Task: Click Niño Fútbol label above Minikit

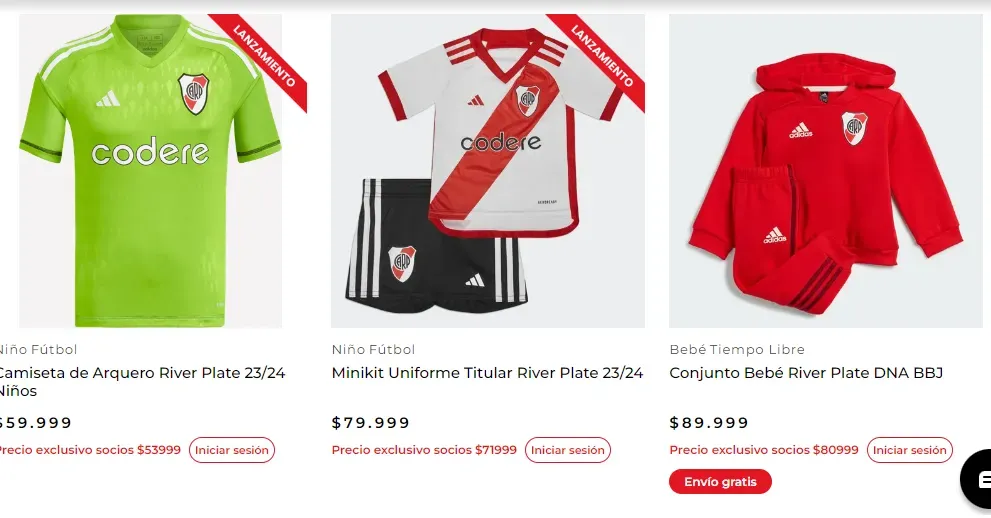Action: point(373,349)
